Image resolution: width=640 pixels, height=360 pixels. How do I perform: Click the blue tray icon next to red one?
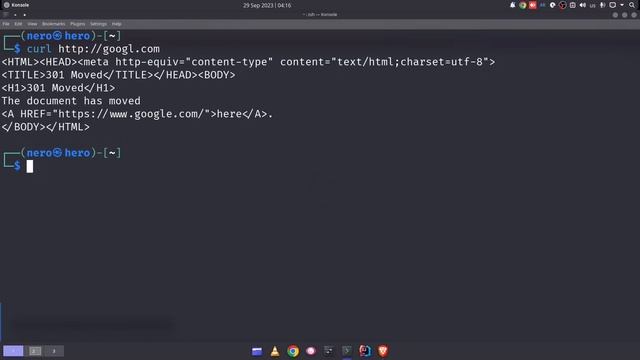pos(542,5)
